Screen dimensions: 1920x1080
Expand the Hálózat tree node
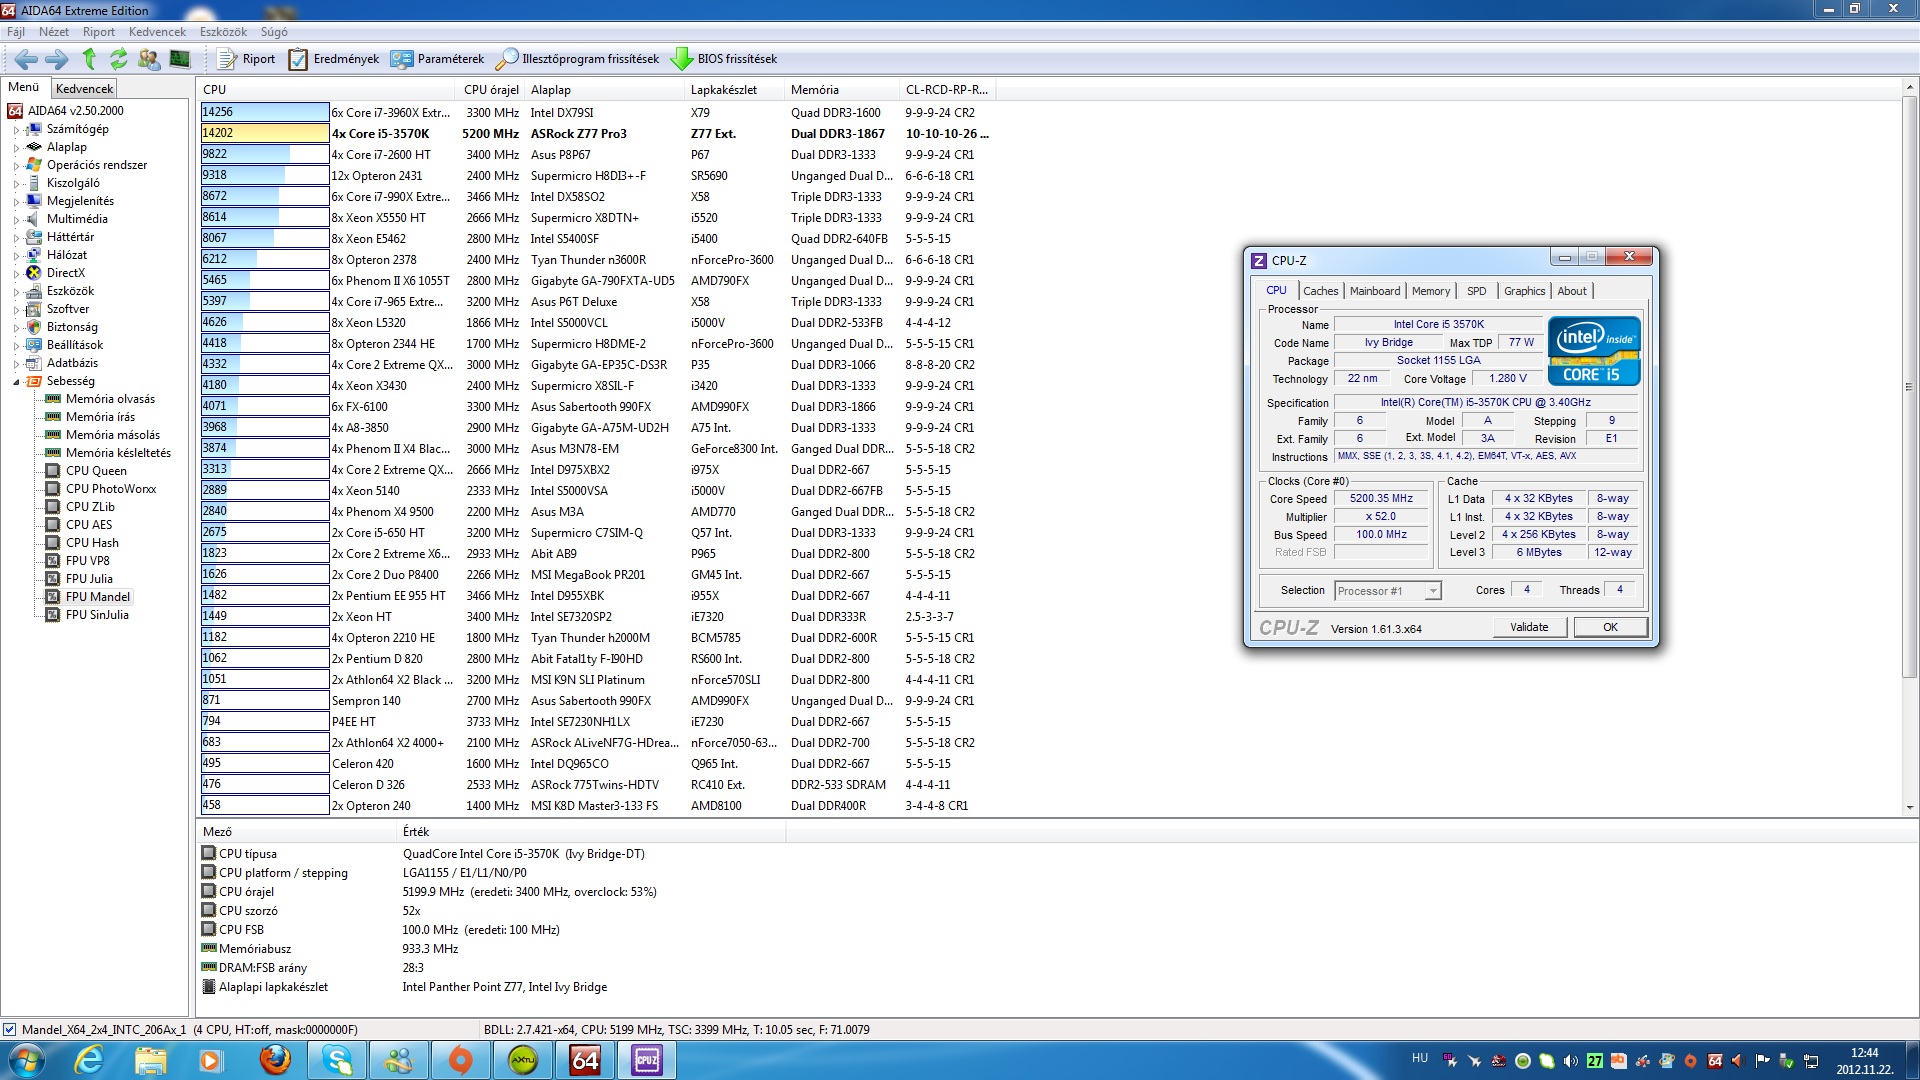[16, 256]
